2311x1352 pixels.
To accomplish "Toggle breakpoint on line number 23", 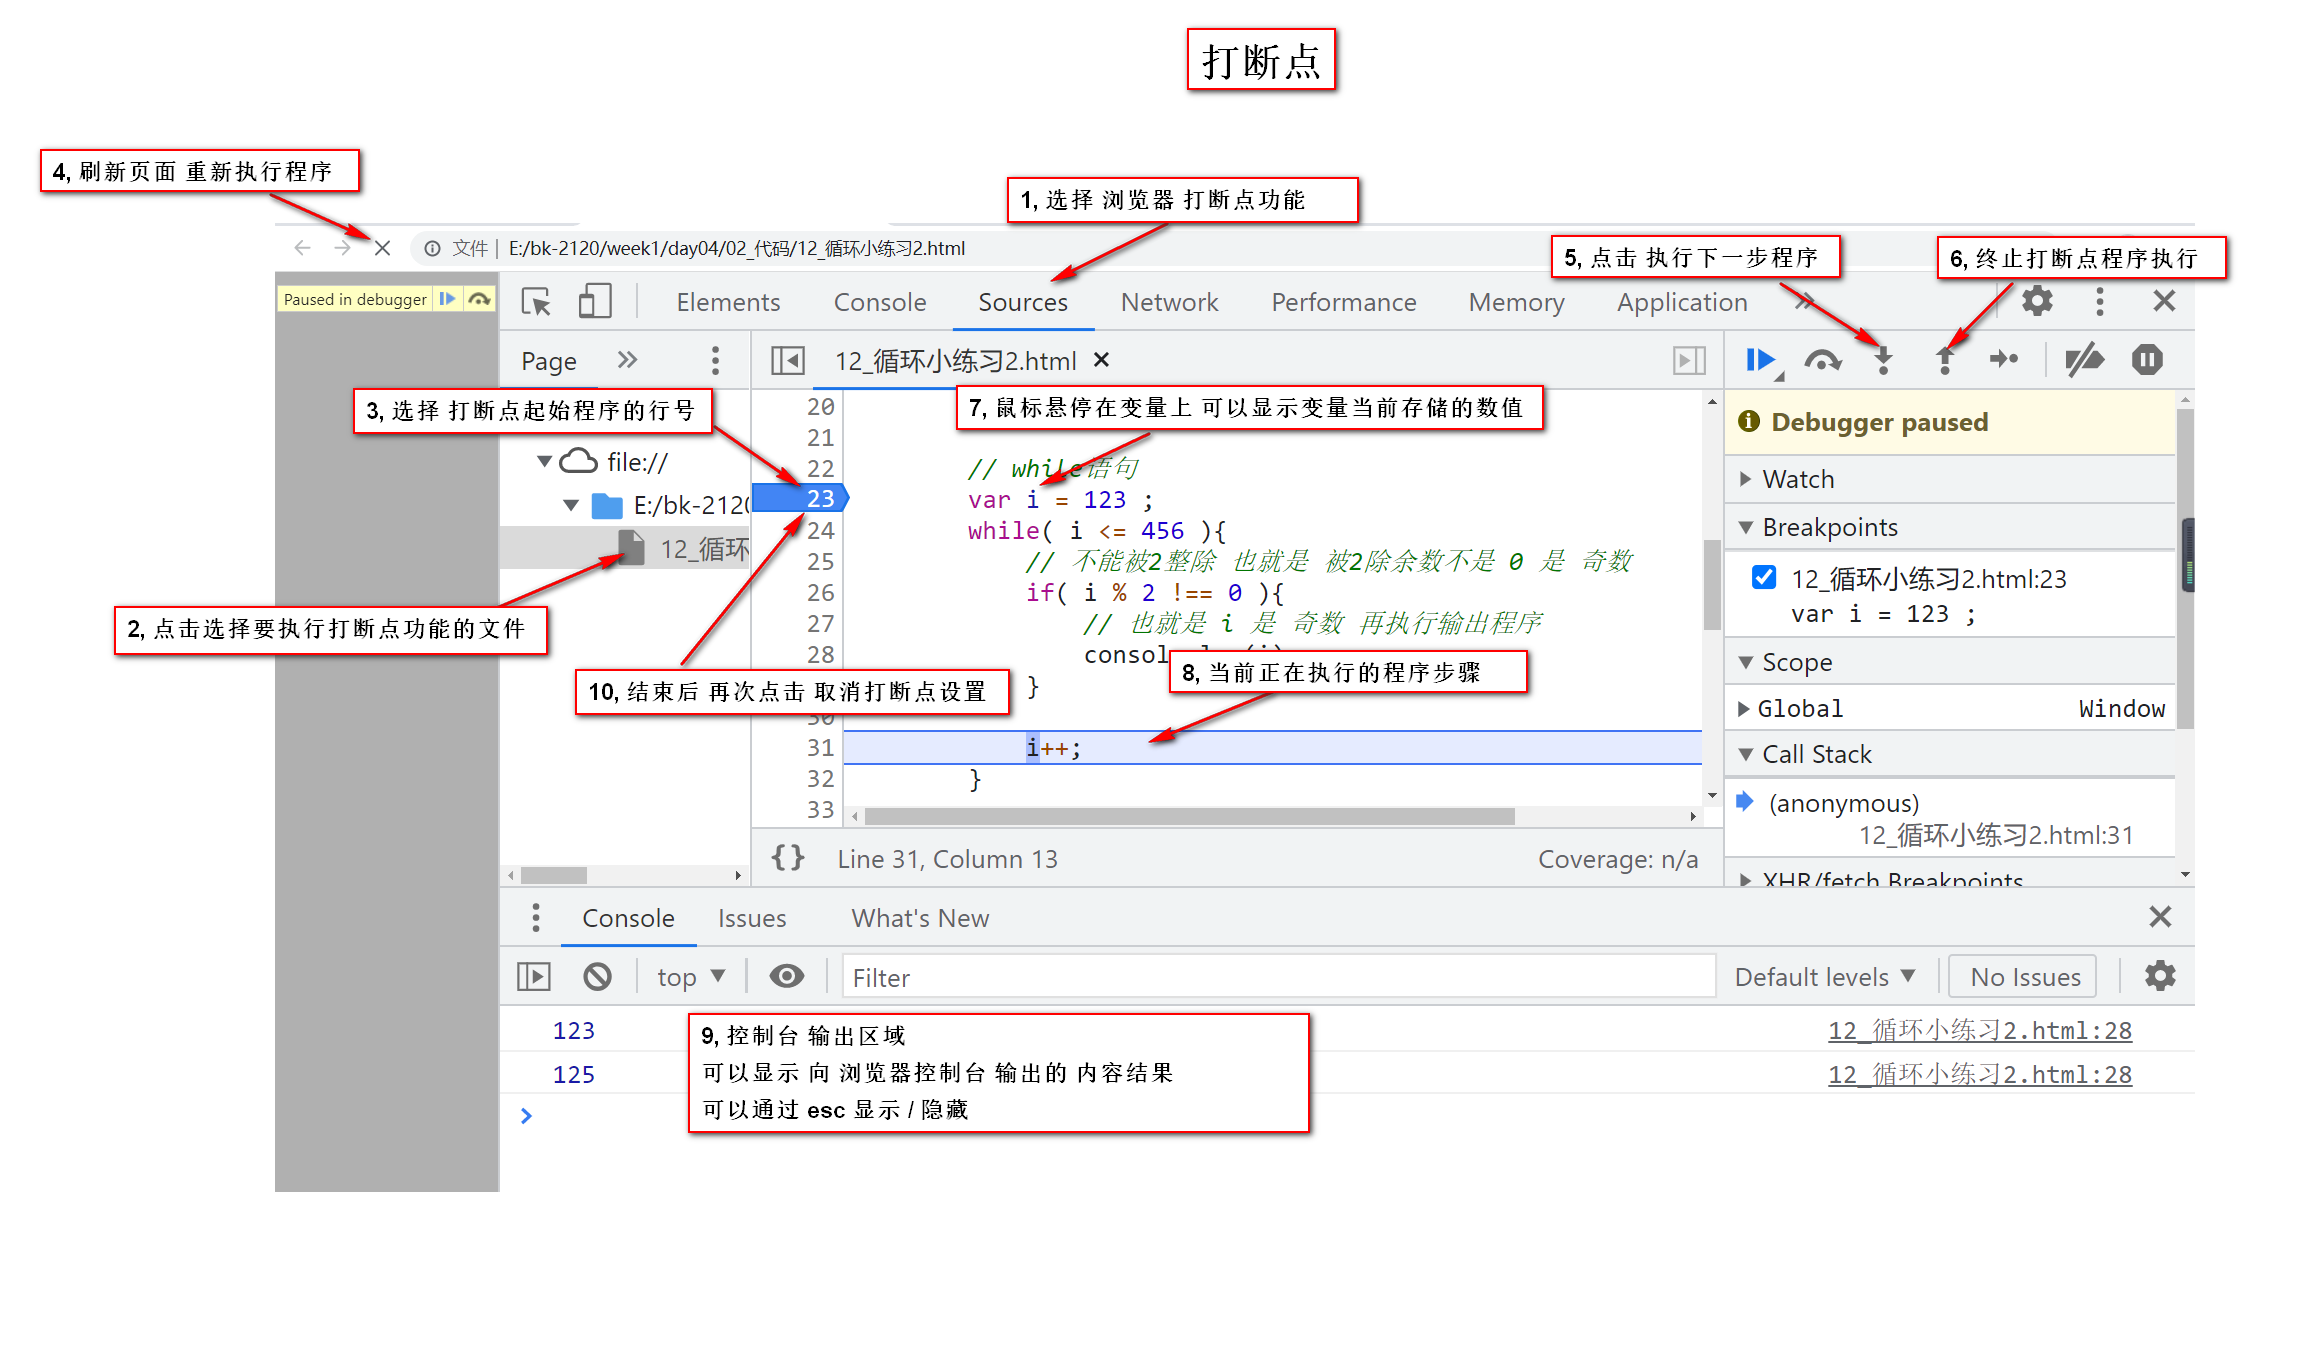I will (x=819, y=498).
